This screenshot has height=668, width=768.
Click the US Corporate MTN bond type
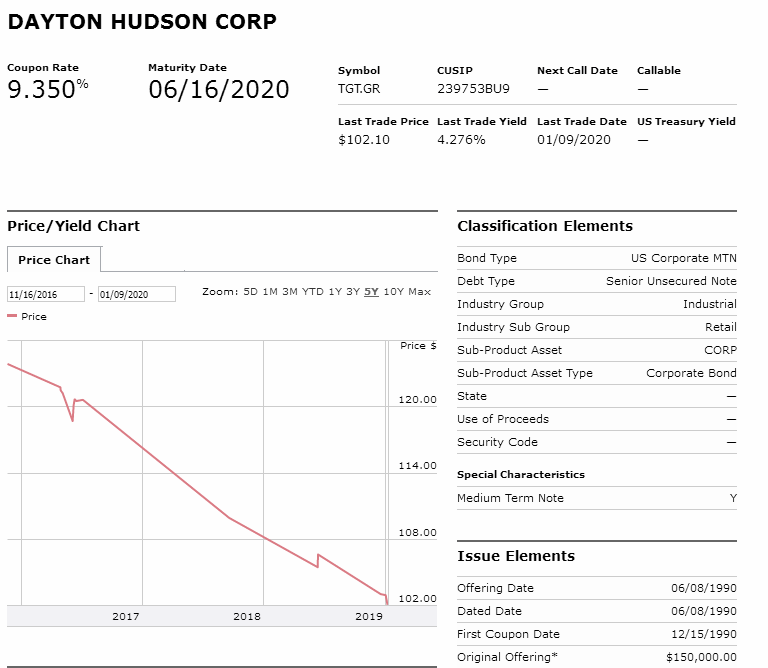[684, 258]
